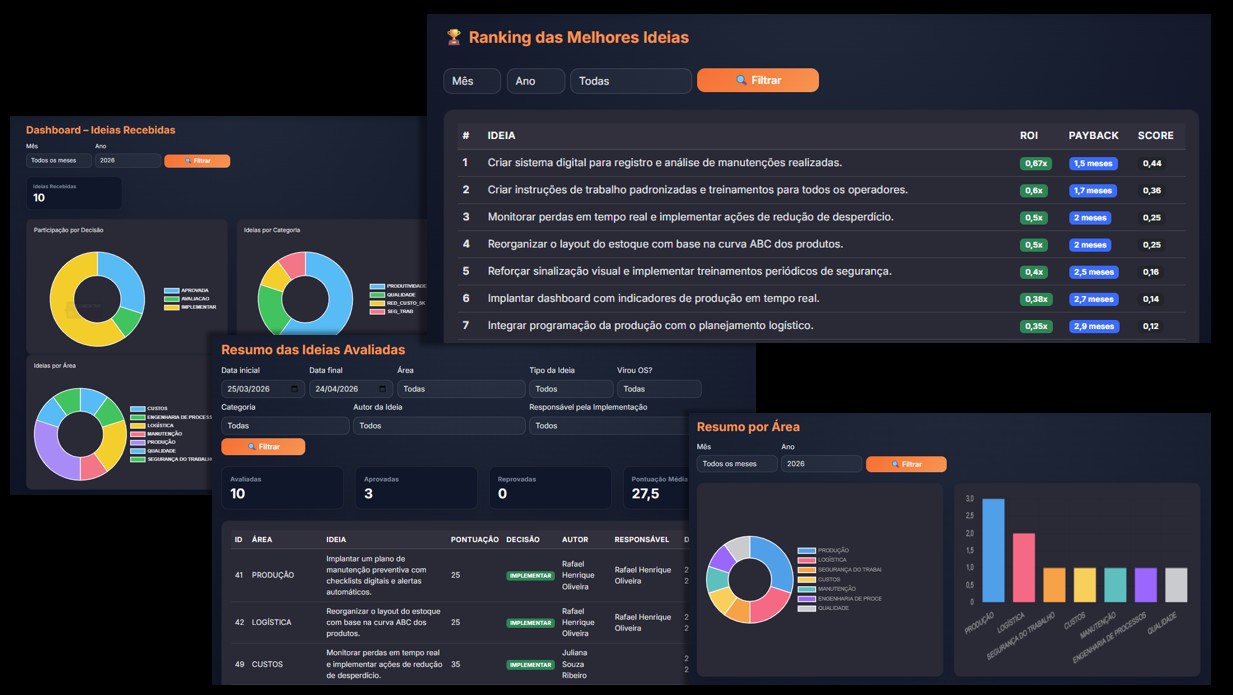This screenshot has height=695, width=1233.
Task: Toggle APROVADA legend swatch in decision chart
Action: [x=172, y=291]
